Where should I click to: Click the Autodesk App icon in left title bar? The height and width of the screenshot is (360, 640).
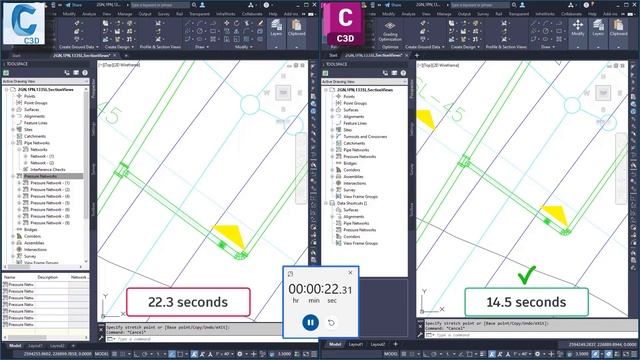pyautogui.click(x=251, y=5)
